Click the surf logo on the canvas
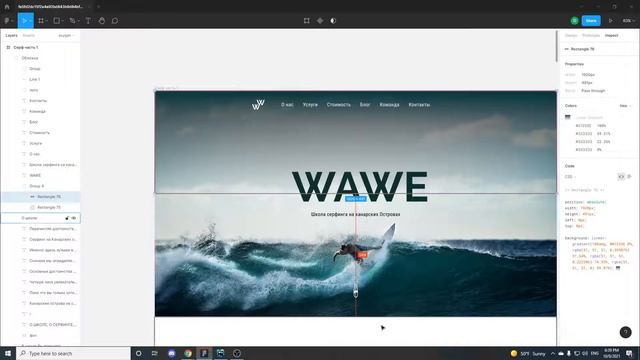Viewport: 640px width, 360px height. pyautogui.click(x=258, y=104)
